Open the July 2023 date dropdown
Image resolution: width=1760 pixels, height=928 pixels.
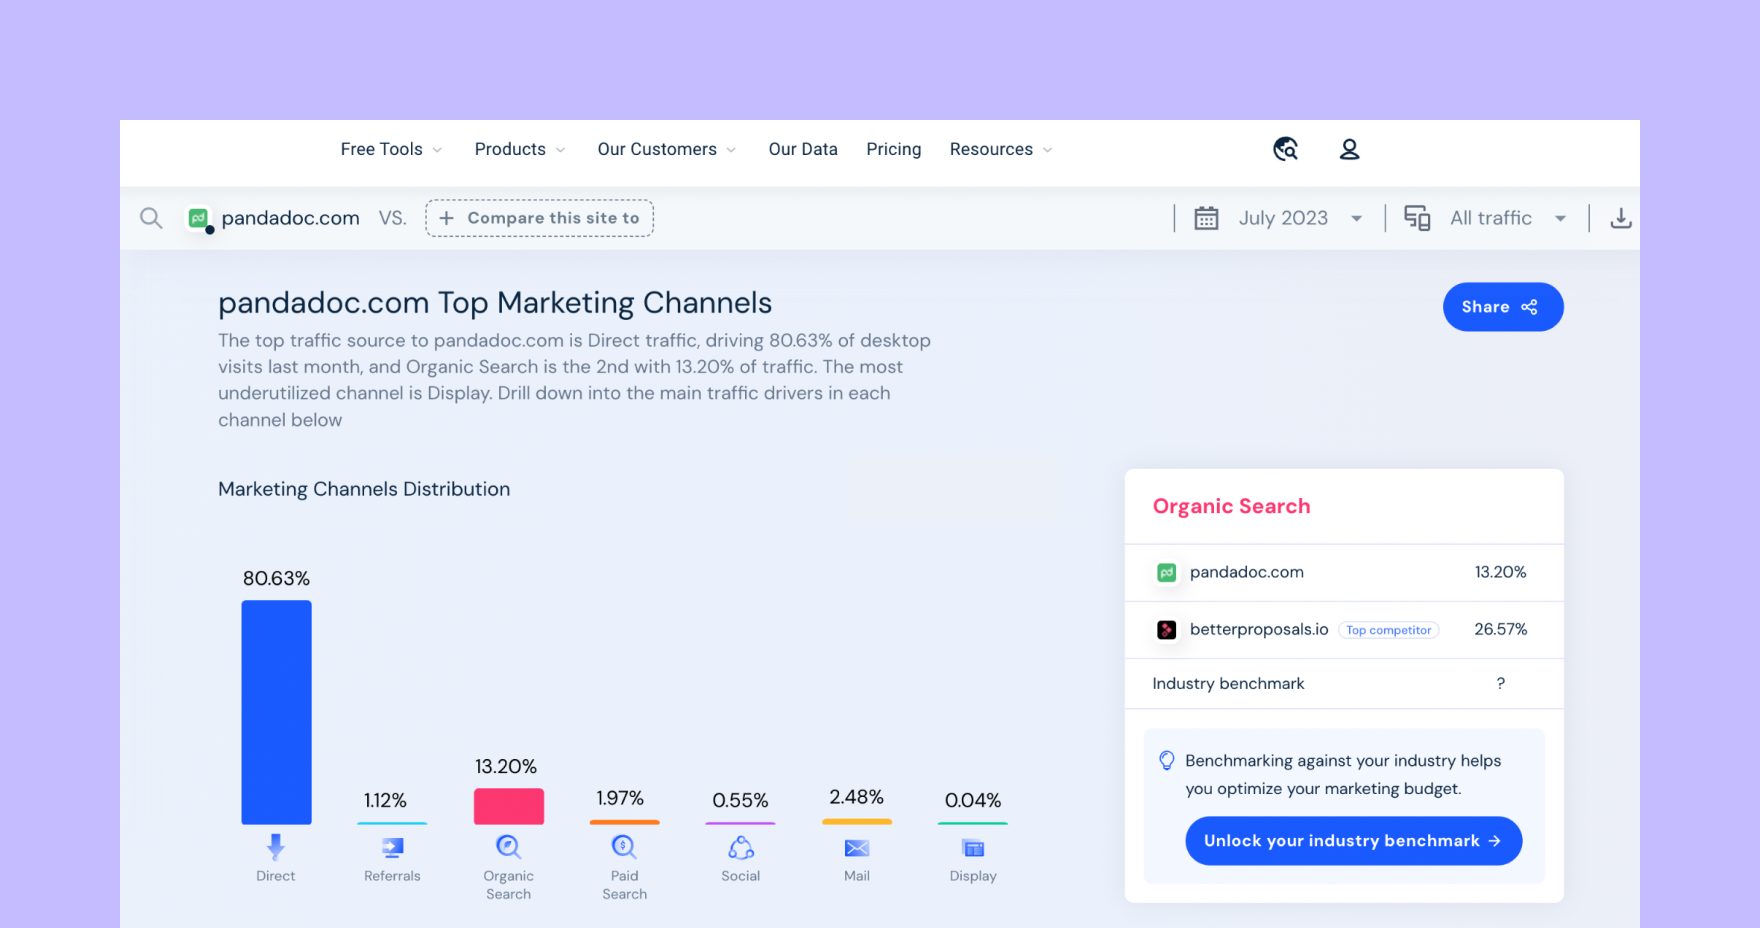(1301, 218)
